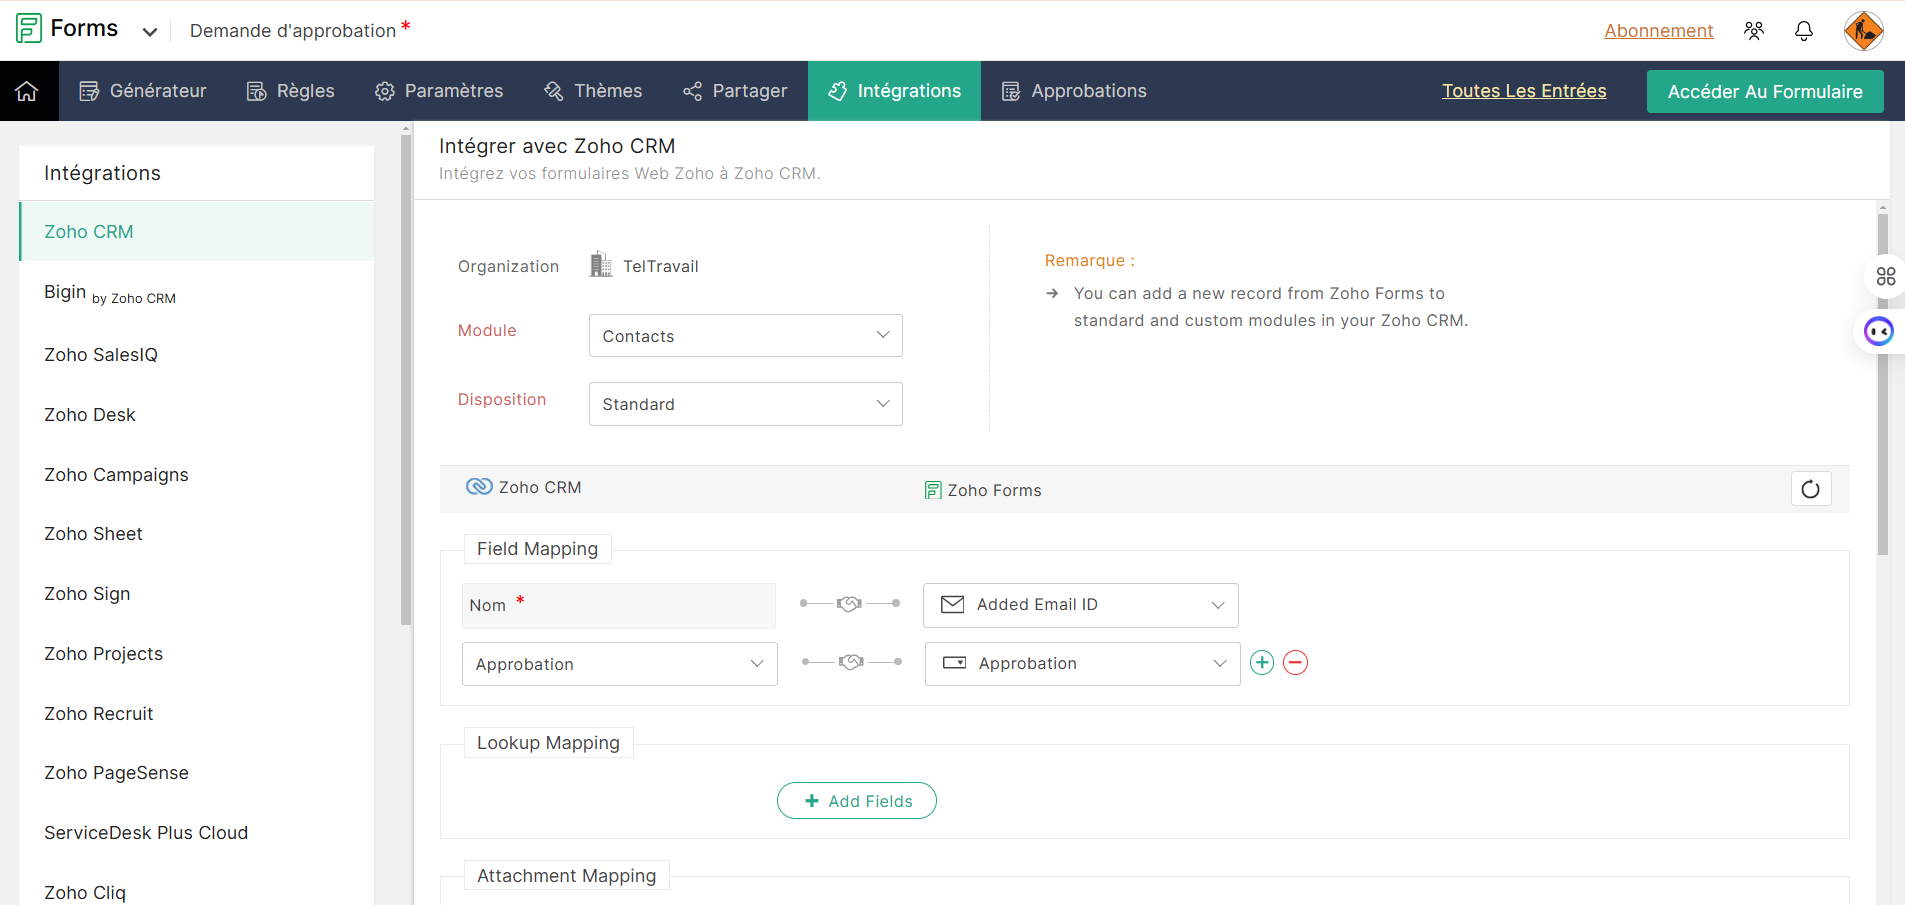Open the Règles tab
The height and width of the screenshot is (905, 1905).
click(x=290, y=91)
